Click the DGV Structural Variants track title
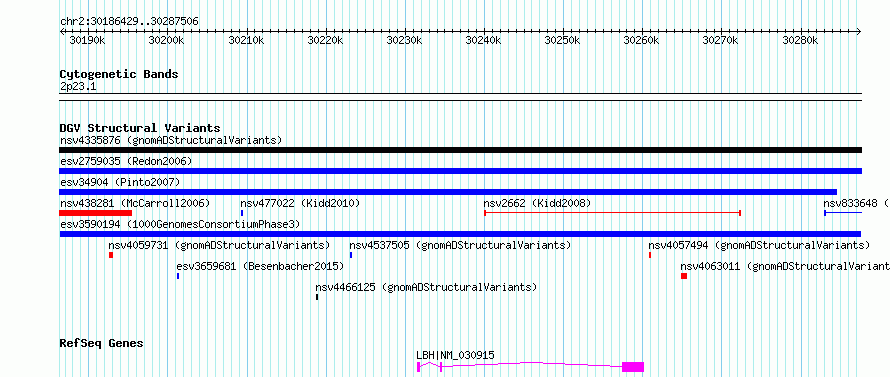Viewport: 890px width, 377px height. 140,128
